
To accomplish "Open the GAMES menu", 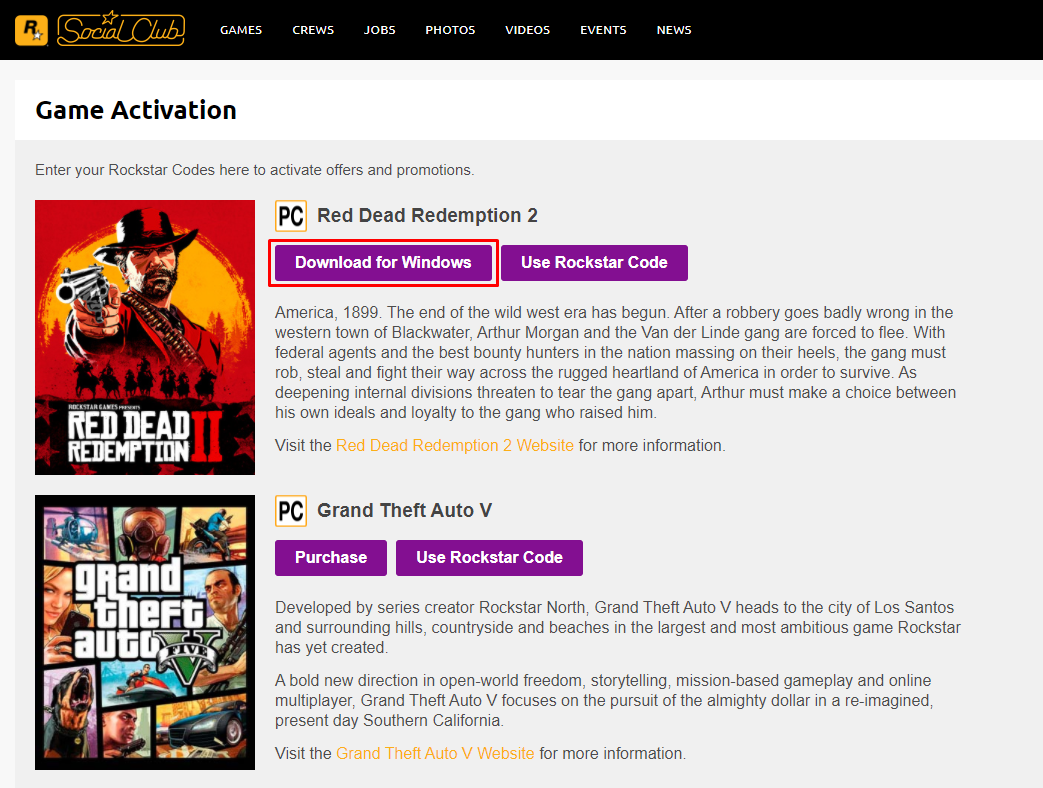I will pyautogui.click(x=241, y=30).
